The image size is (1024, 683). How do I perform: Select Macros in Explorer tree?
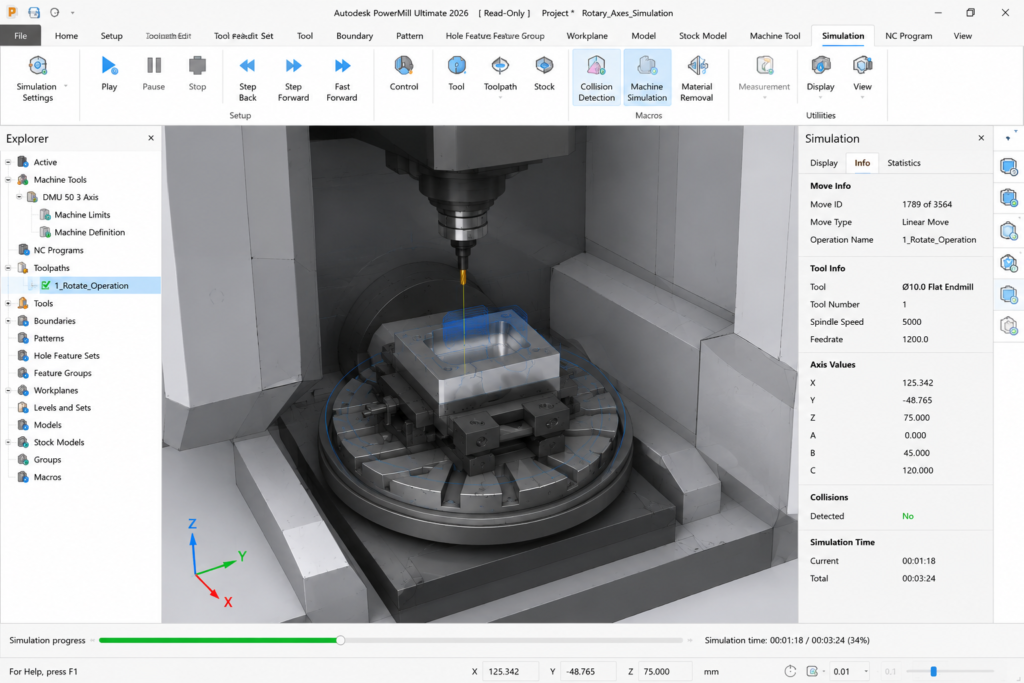47,477
